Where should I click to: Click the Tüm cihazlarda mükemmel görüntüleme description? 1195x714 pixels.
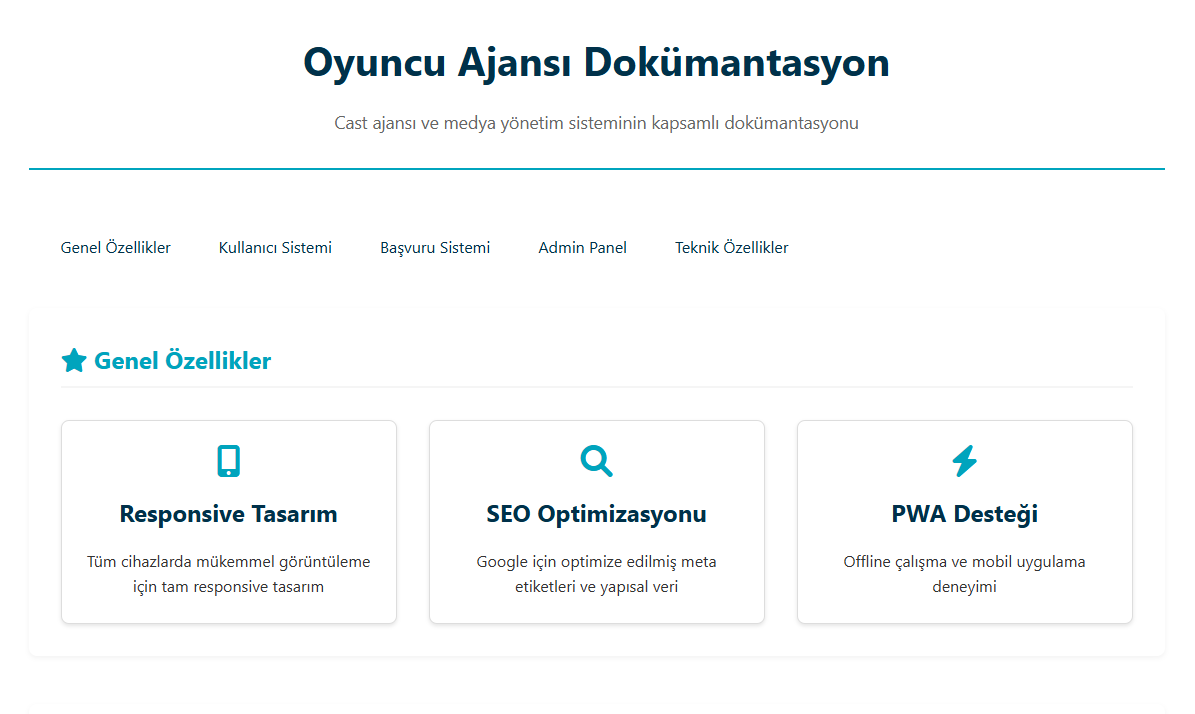pos(228,574)
